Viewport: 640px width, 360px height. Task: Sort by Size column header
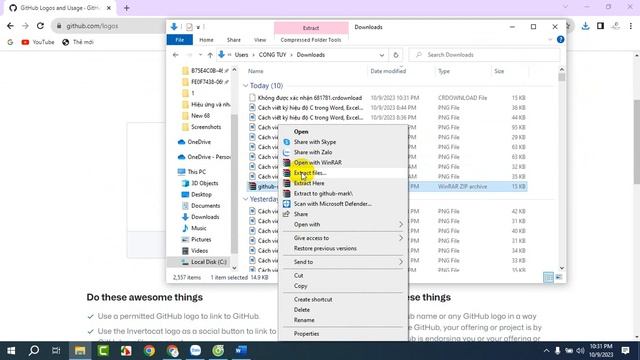coord(499,71)
